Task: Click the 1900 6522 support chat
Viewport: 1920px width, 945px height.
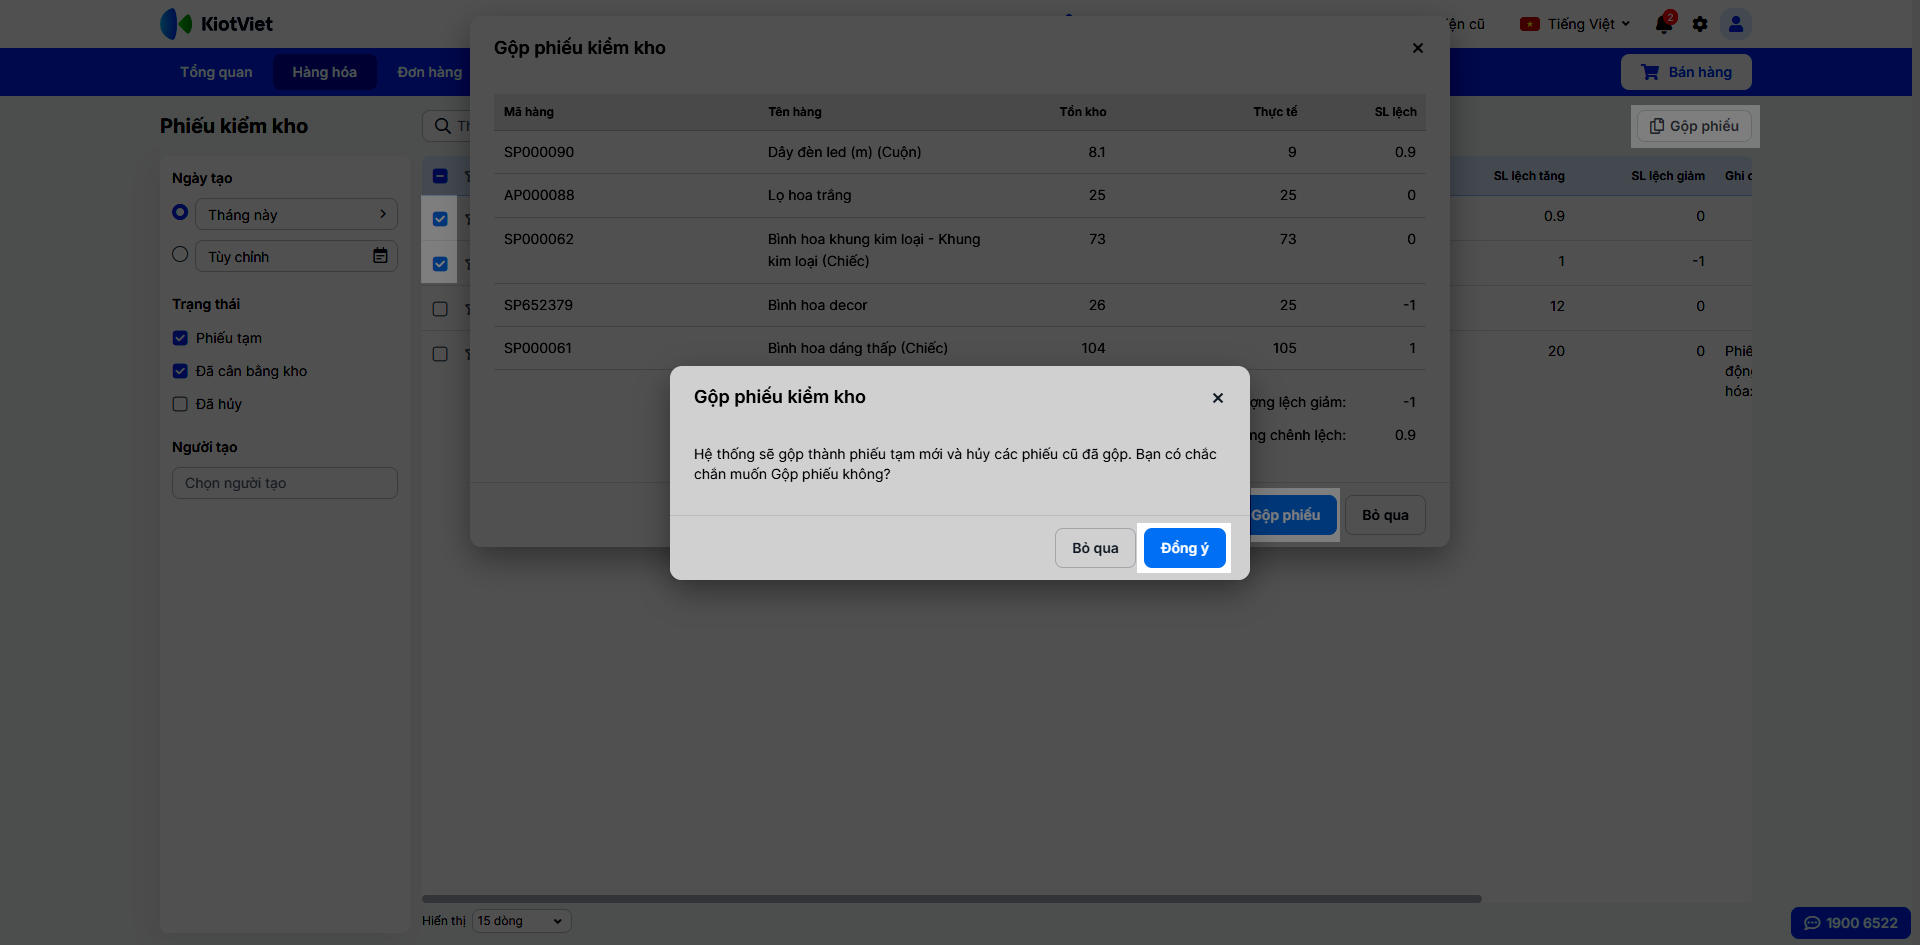Action: pos(1850,923)
